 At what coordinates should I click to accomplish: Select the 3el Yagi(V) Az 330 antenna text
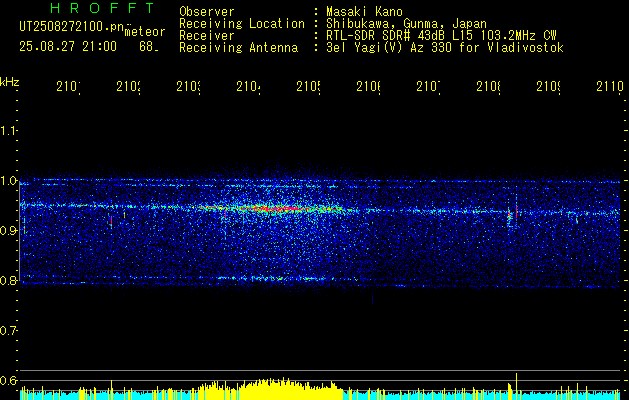[x=445, y=48]
